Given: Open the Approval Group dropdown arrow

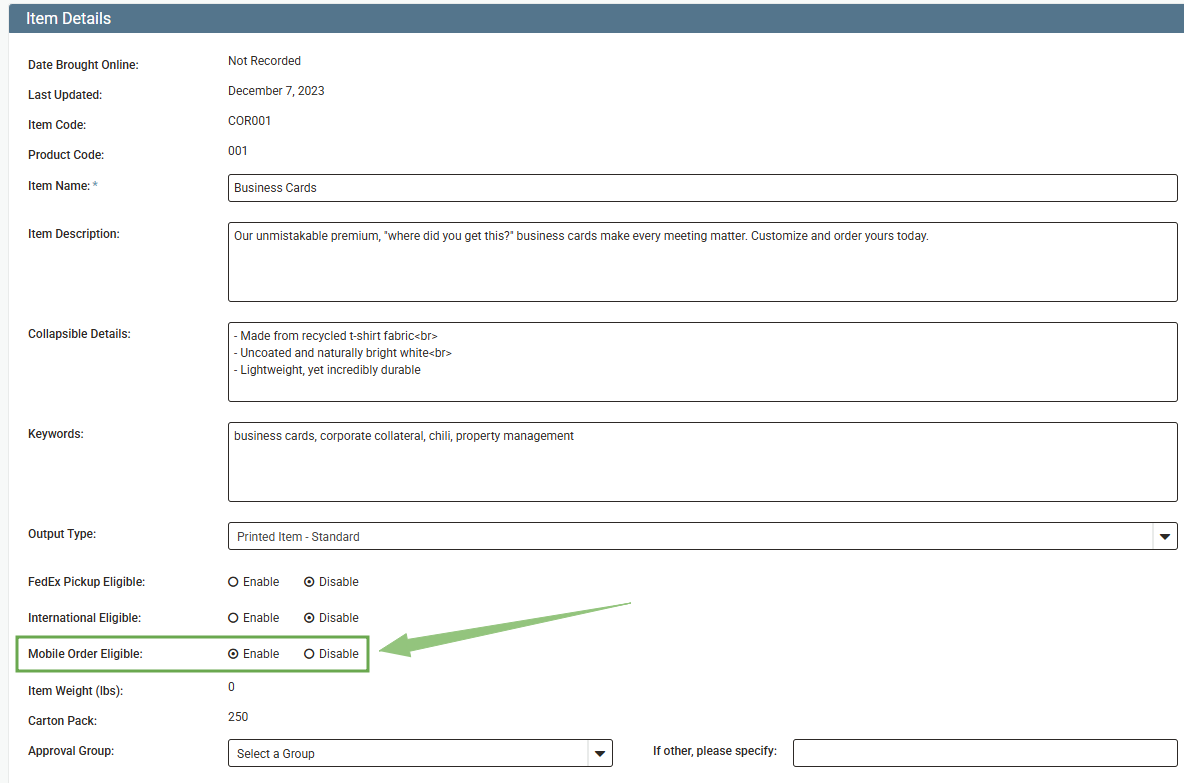Looking at the screenshot, I should pyautogui.click(x=600, y=753).
